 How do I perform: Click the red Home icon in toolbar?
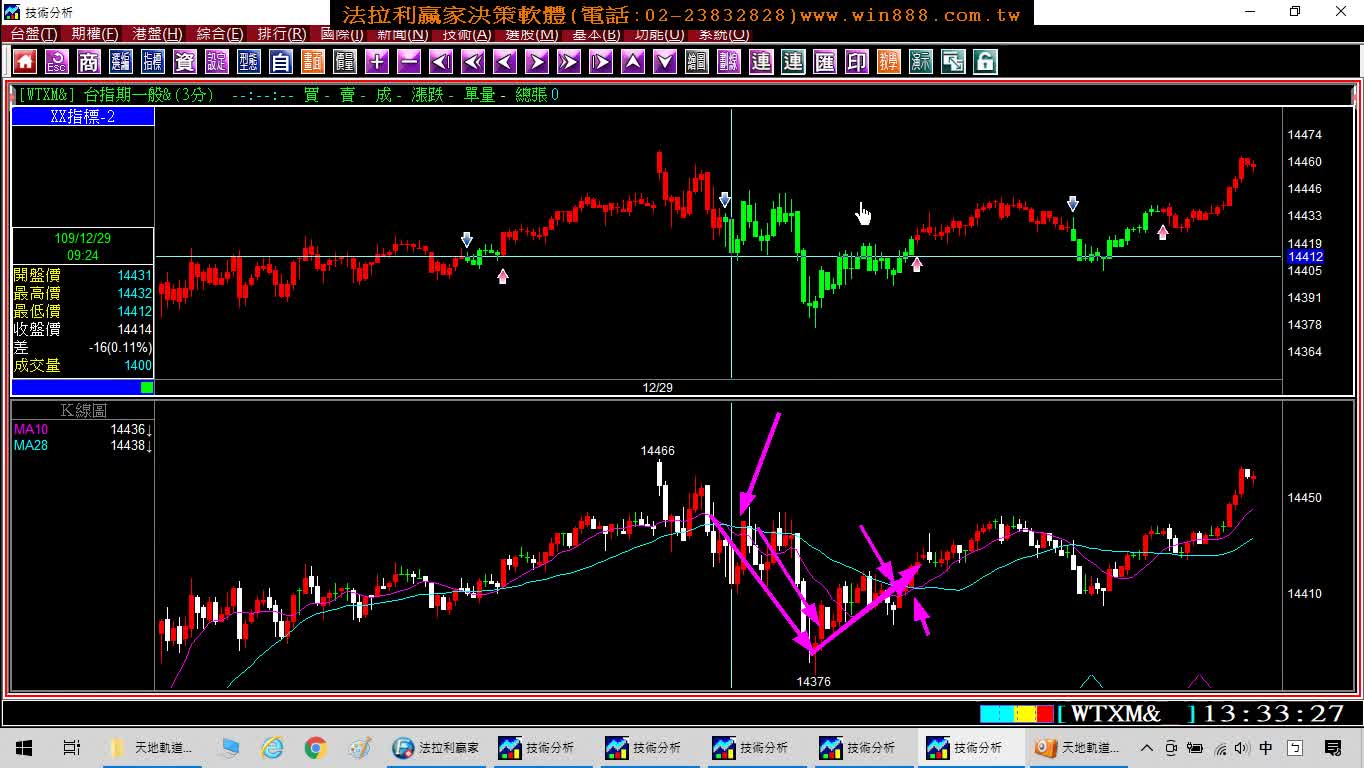pos(25,62)
